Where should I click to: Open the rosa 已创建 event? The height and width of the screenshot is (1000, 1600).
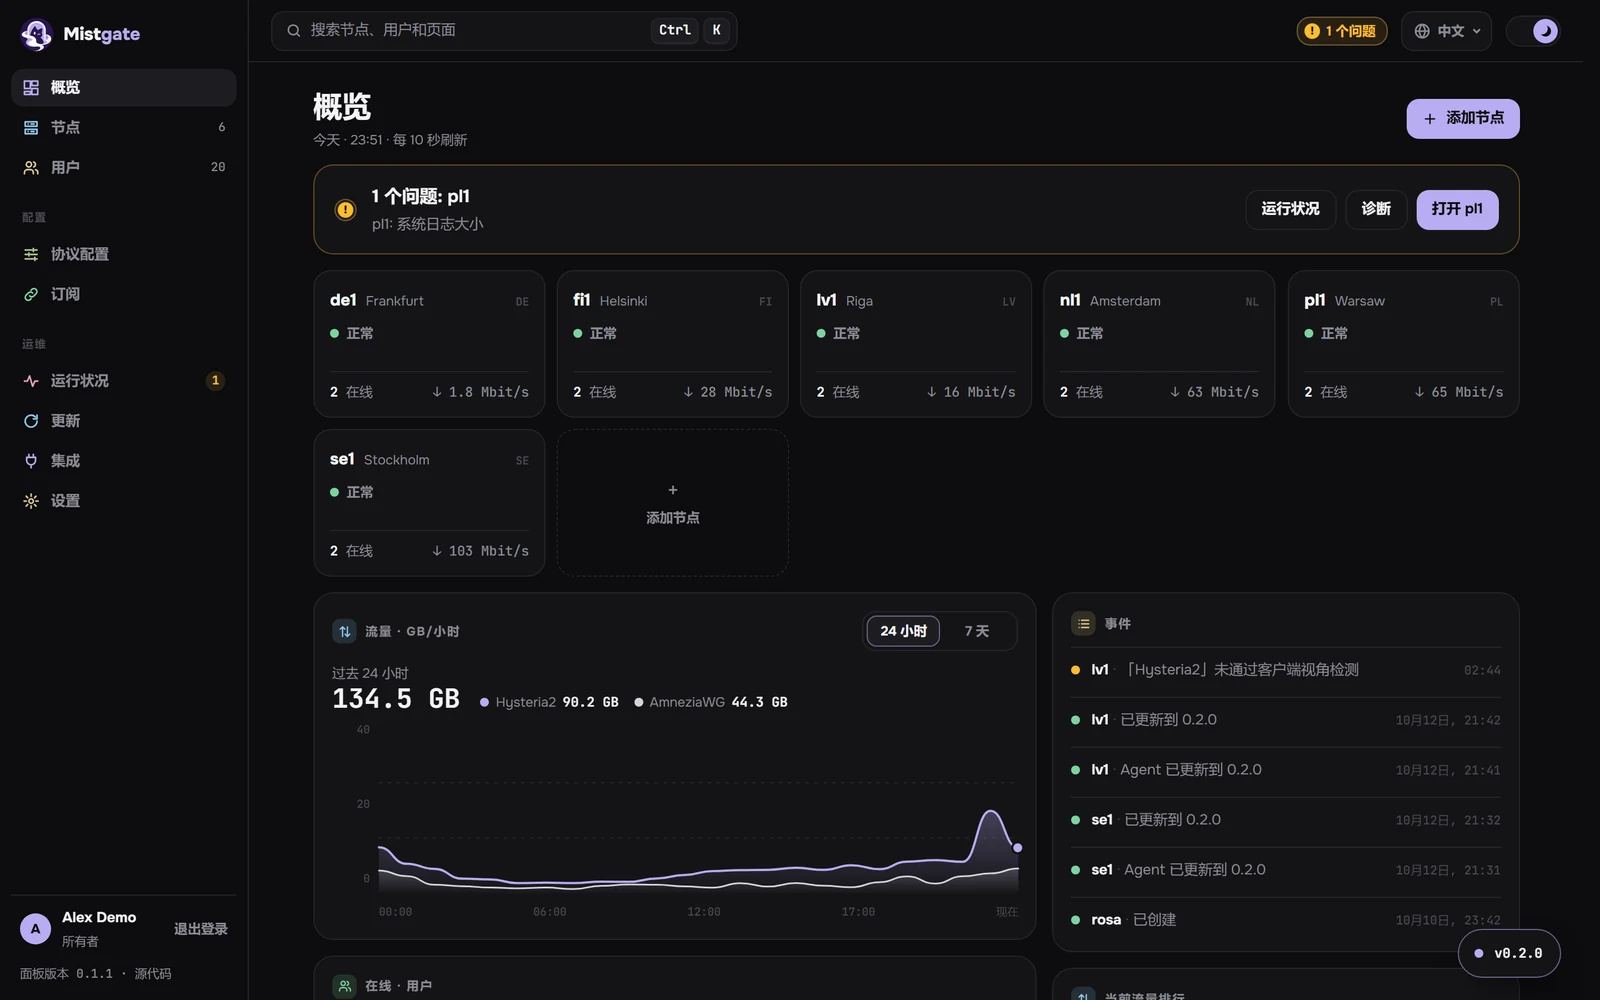tap(1285, 920)
